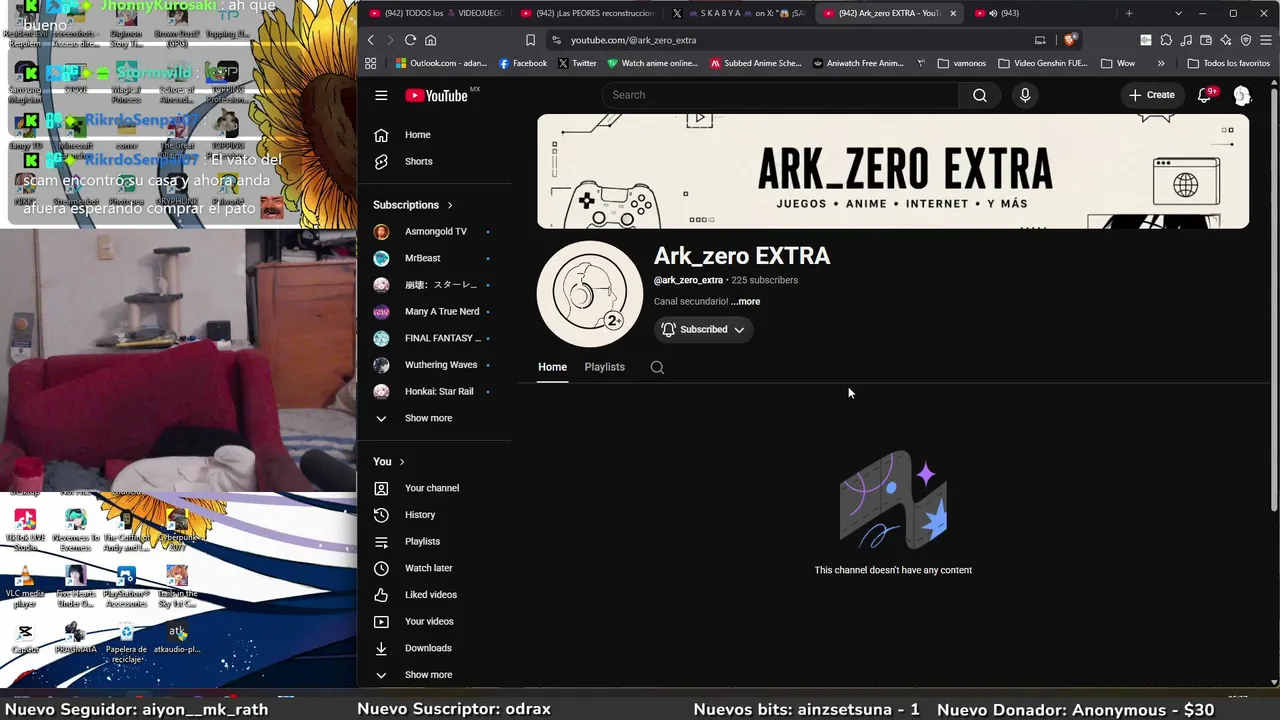
Task: Select the TikTok LIVE Studio desktop icon
Action: pos(25,530)
